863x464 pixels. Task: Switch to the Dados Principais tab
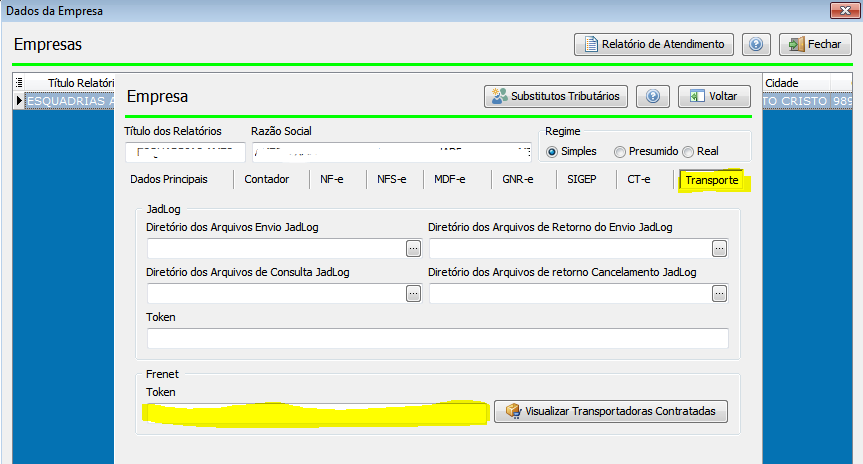pos(169,180)
